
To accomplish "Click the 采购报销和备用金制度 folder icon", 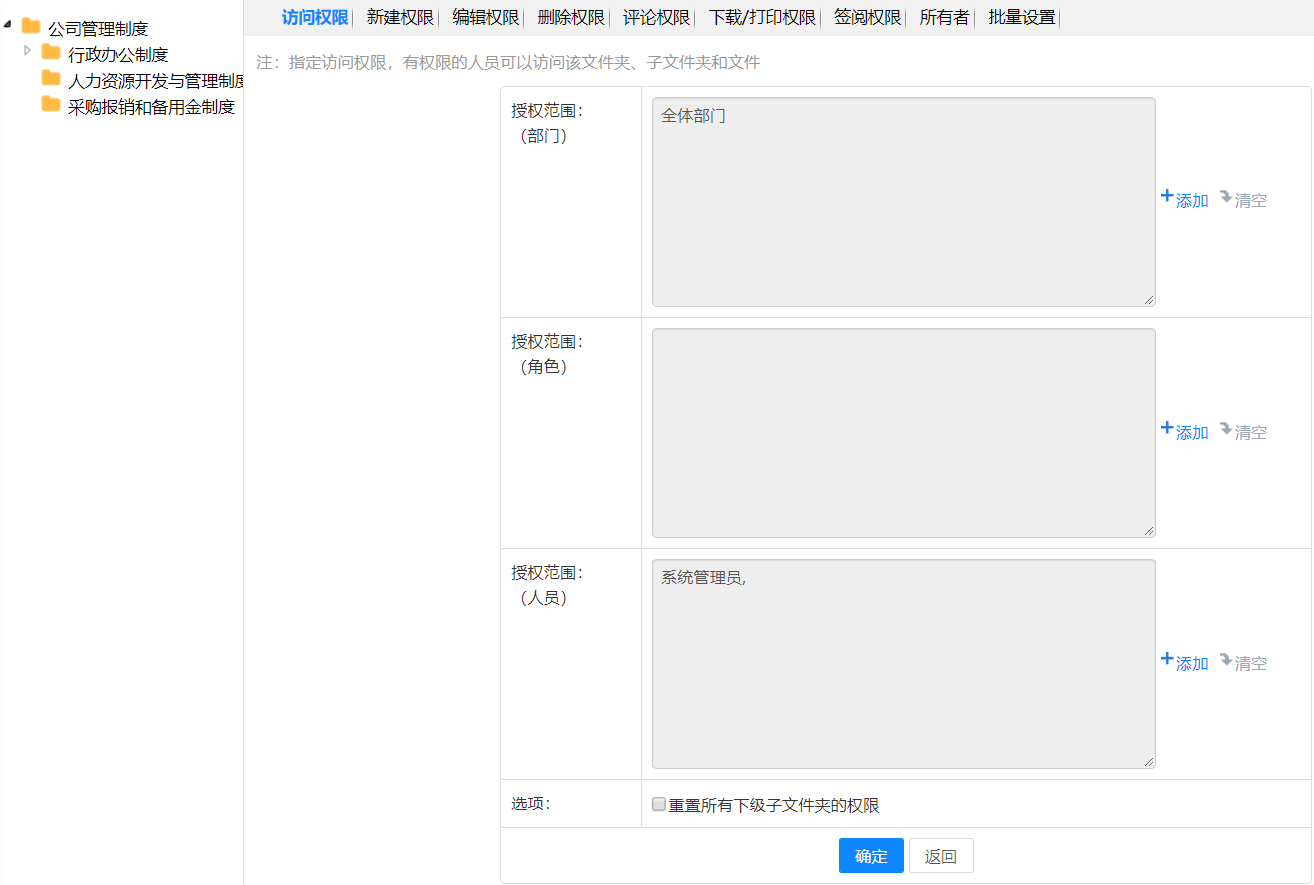I will coord(51,105).
